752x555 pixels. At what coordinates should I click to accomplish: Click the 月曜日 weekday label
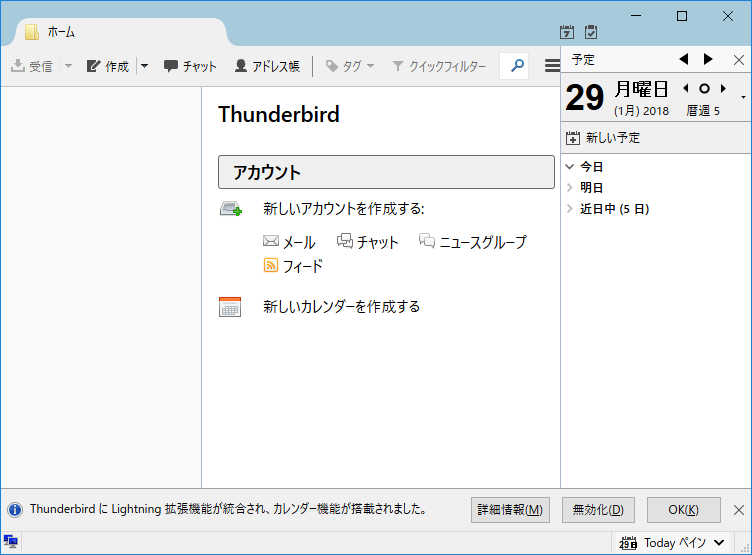pos(641,89)
